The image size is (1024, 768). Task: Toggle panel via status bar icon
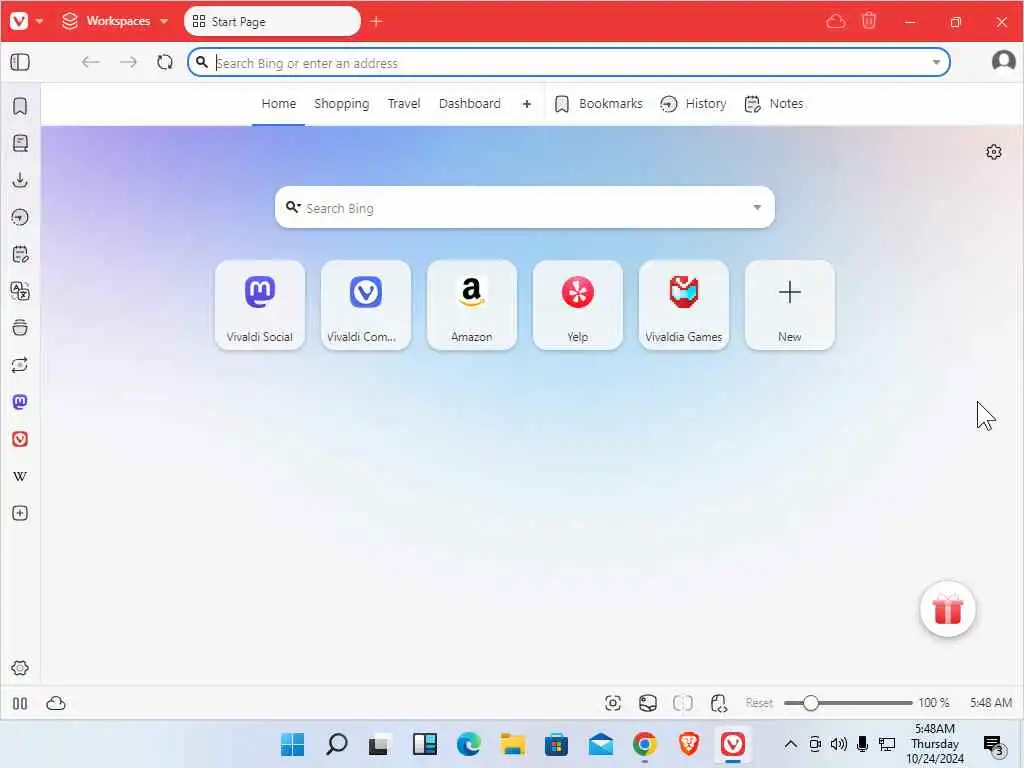pos(20,703)
